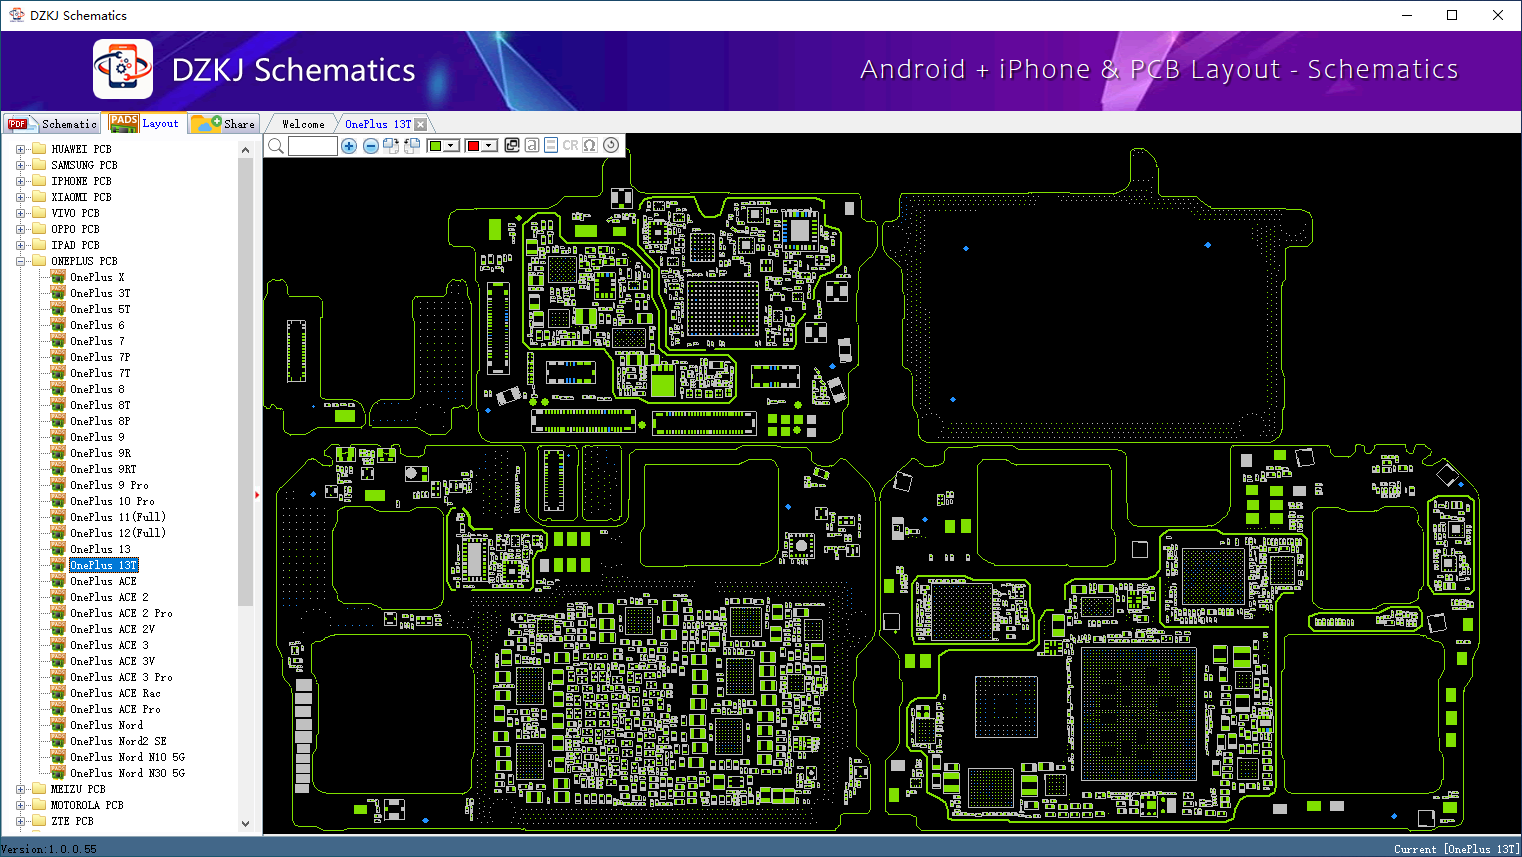
Task: Rotate the board clockwise icon
Action: 391,146
